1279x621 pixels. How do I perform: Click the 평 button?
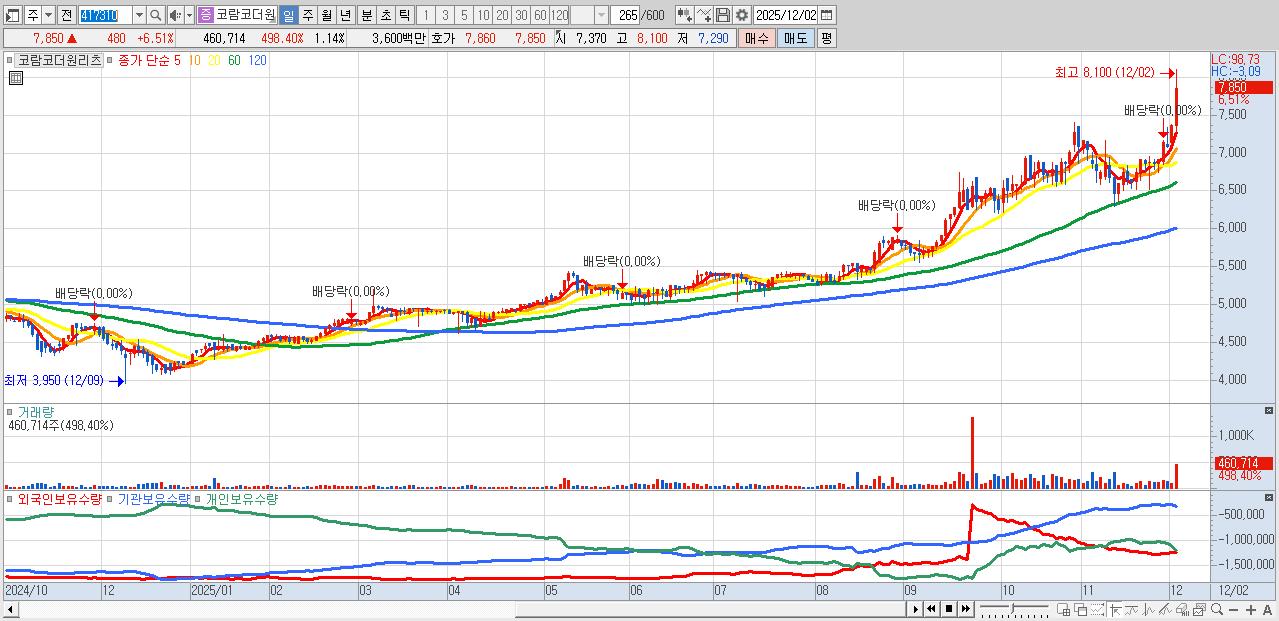[x=826, y=38]
